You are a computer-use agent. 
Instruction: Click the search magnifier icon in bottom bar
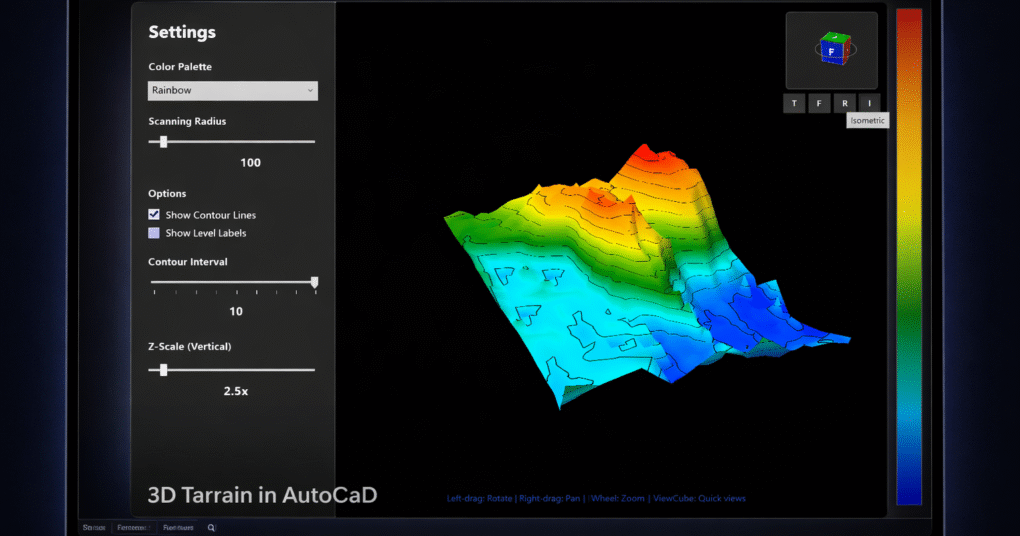pyautogui.click(x=211, y=527)
